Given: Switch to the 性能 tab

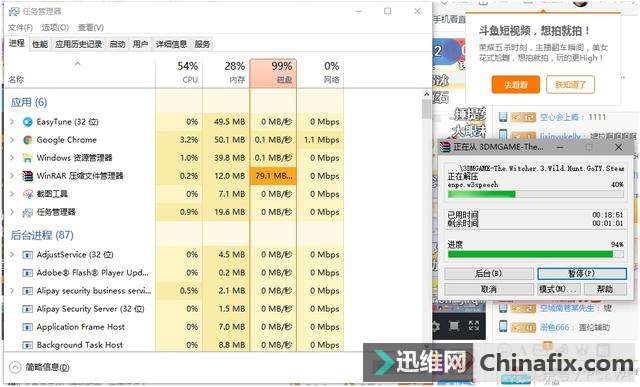Looking at the screenshot, I should (x=40, y=44).
